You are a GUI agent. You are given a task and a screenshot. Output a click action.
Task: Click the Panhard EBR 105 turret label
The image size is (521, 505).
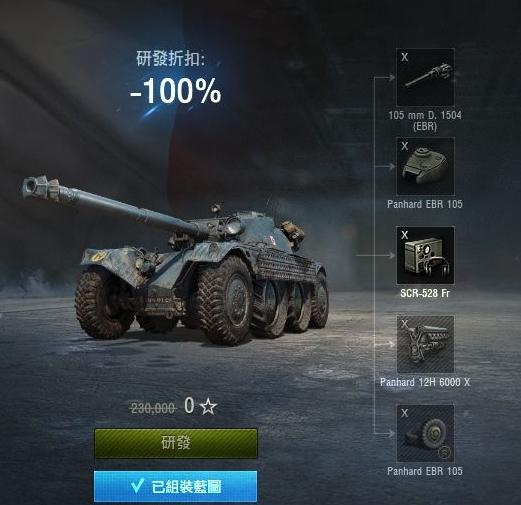(425, 204)
